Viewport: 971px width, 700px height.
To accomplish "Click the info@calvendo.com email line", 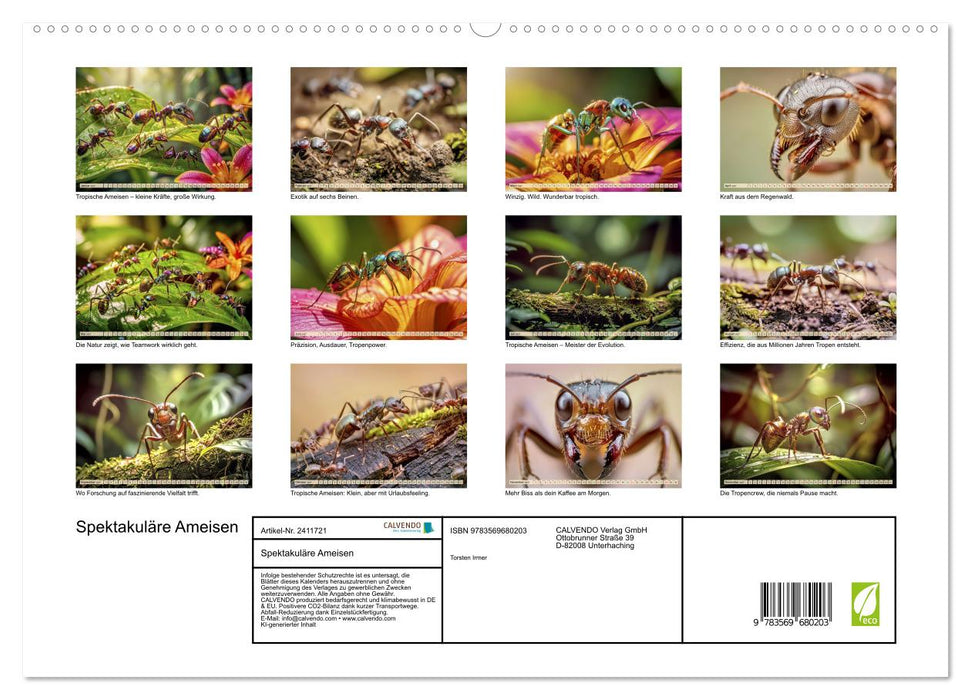I will [328, 618].
